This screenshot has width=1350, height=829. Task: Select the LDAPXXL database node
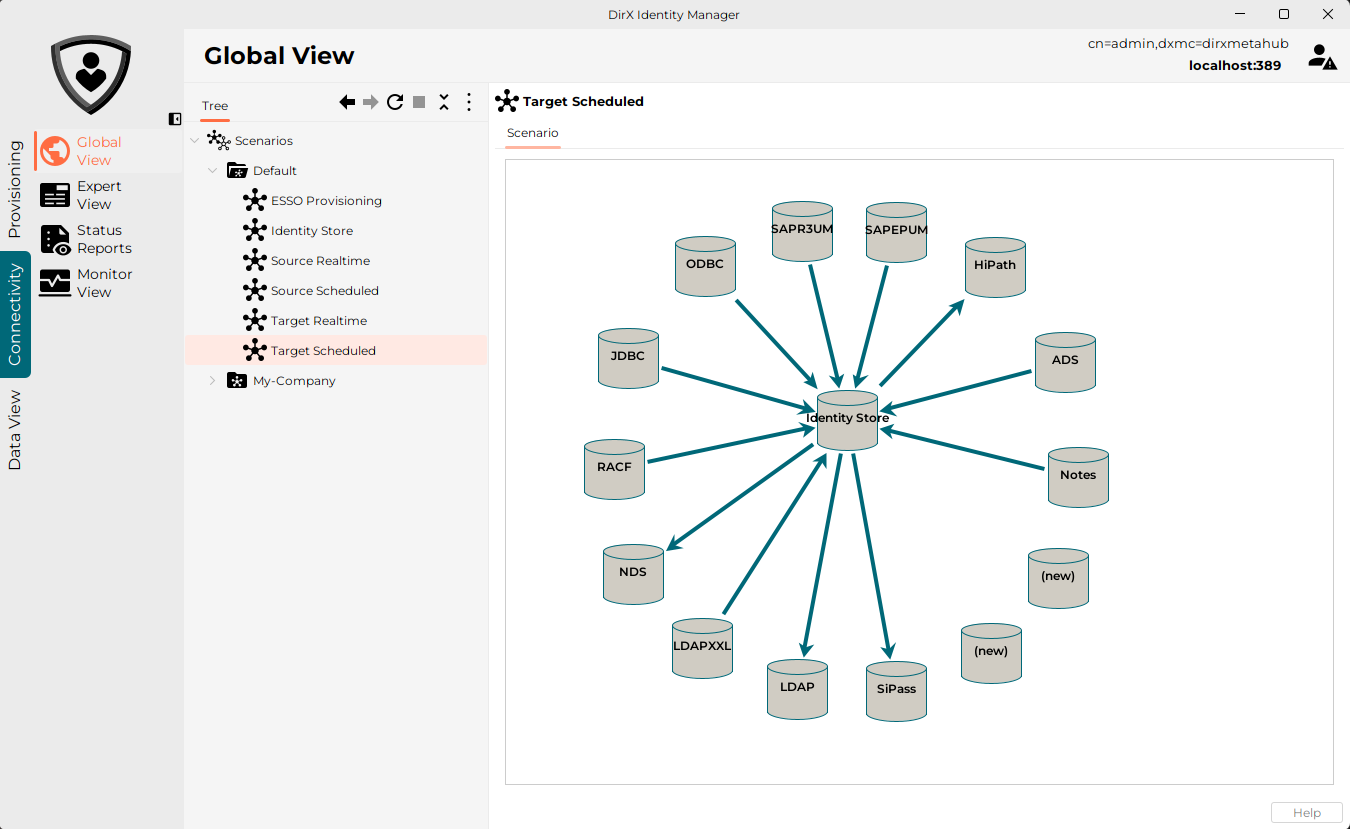pyautogui.click(x=702, y=648)
